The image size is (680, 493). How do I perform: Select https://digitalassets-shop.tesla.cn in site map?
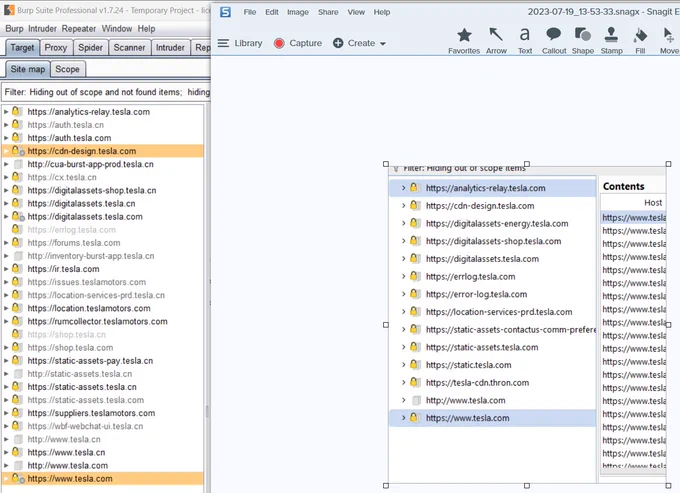pos(92,190)
